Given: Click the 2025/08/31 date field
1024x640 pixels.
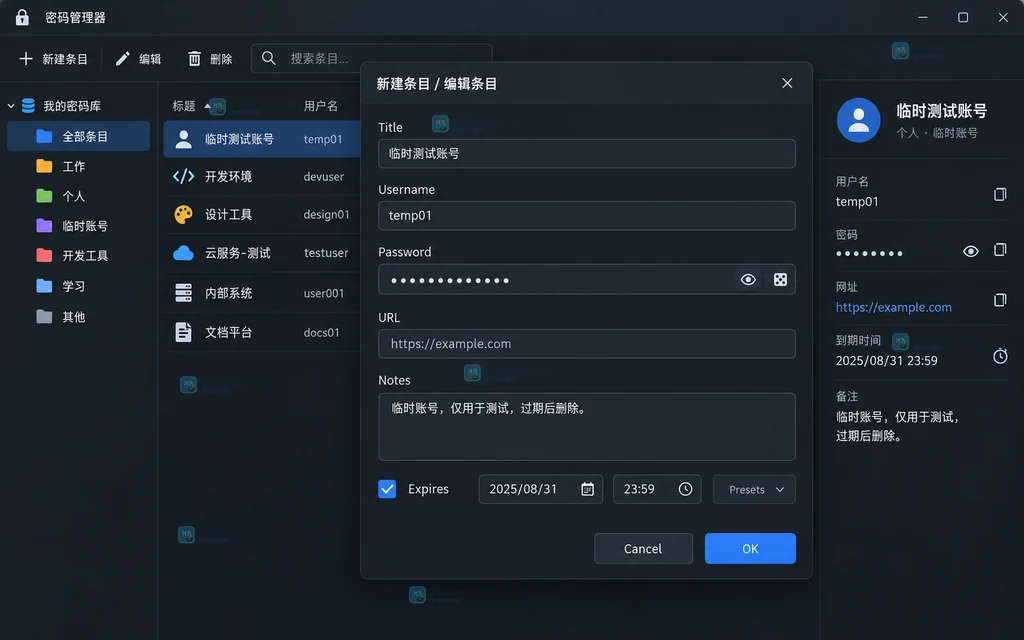Looking at the screenshot, I should 541,489.
